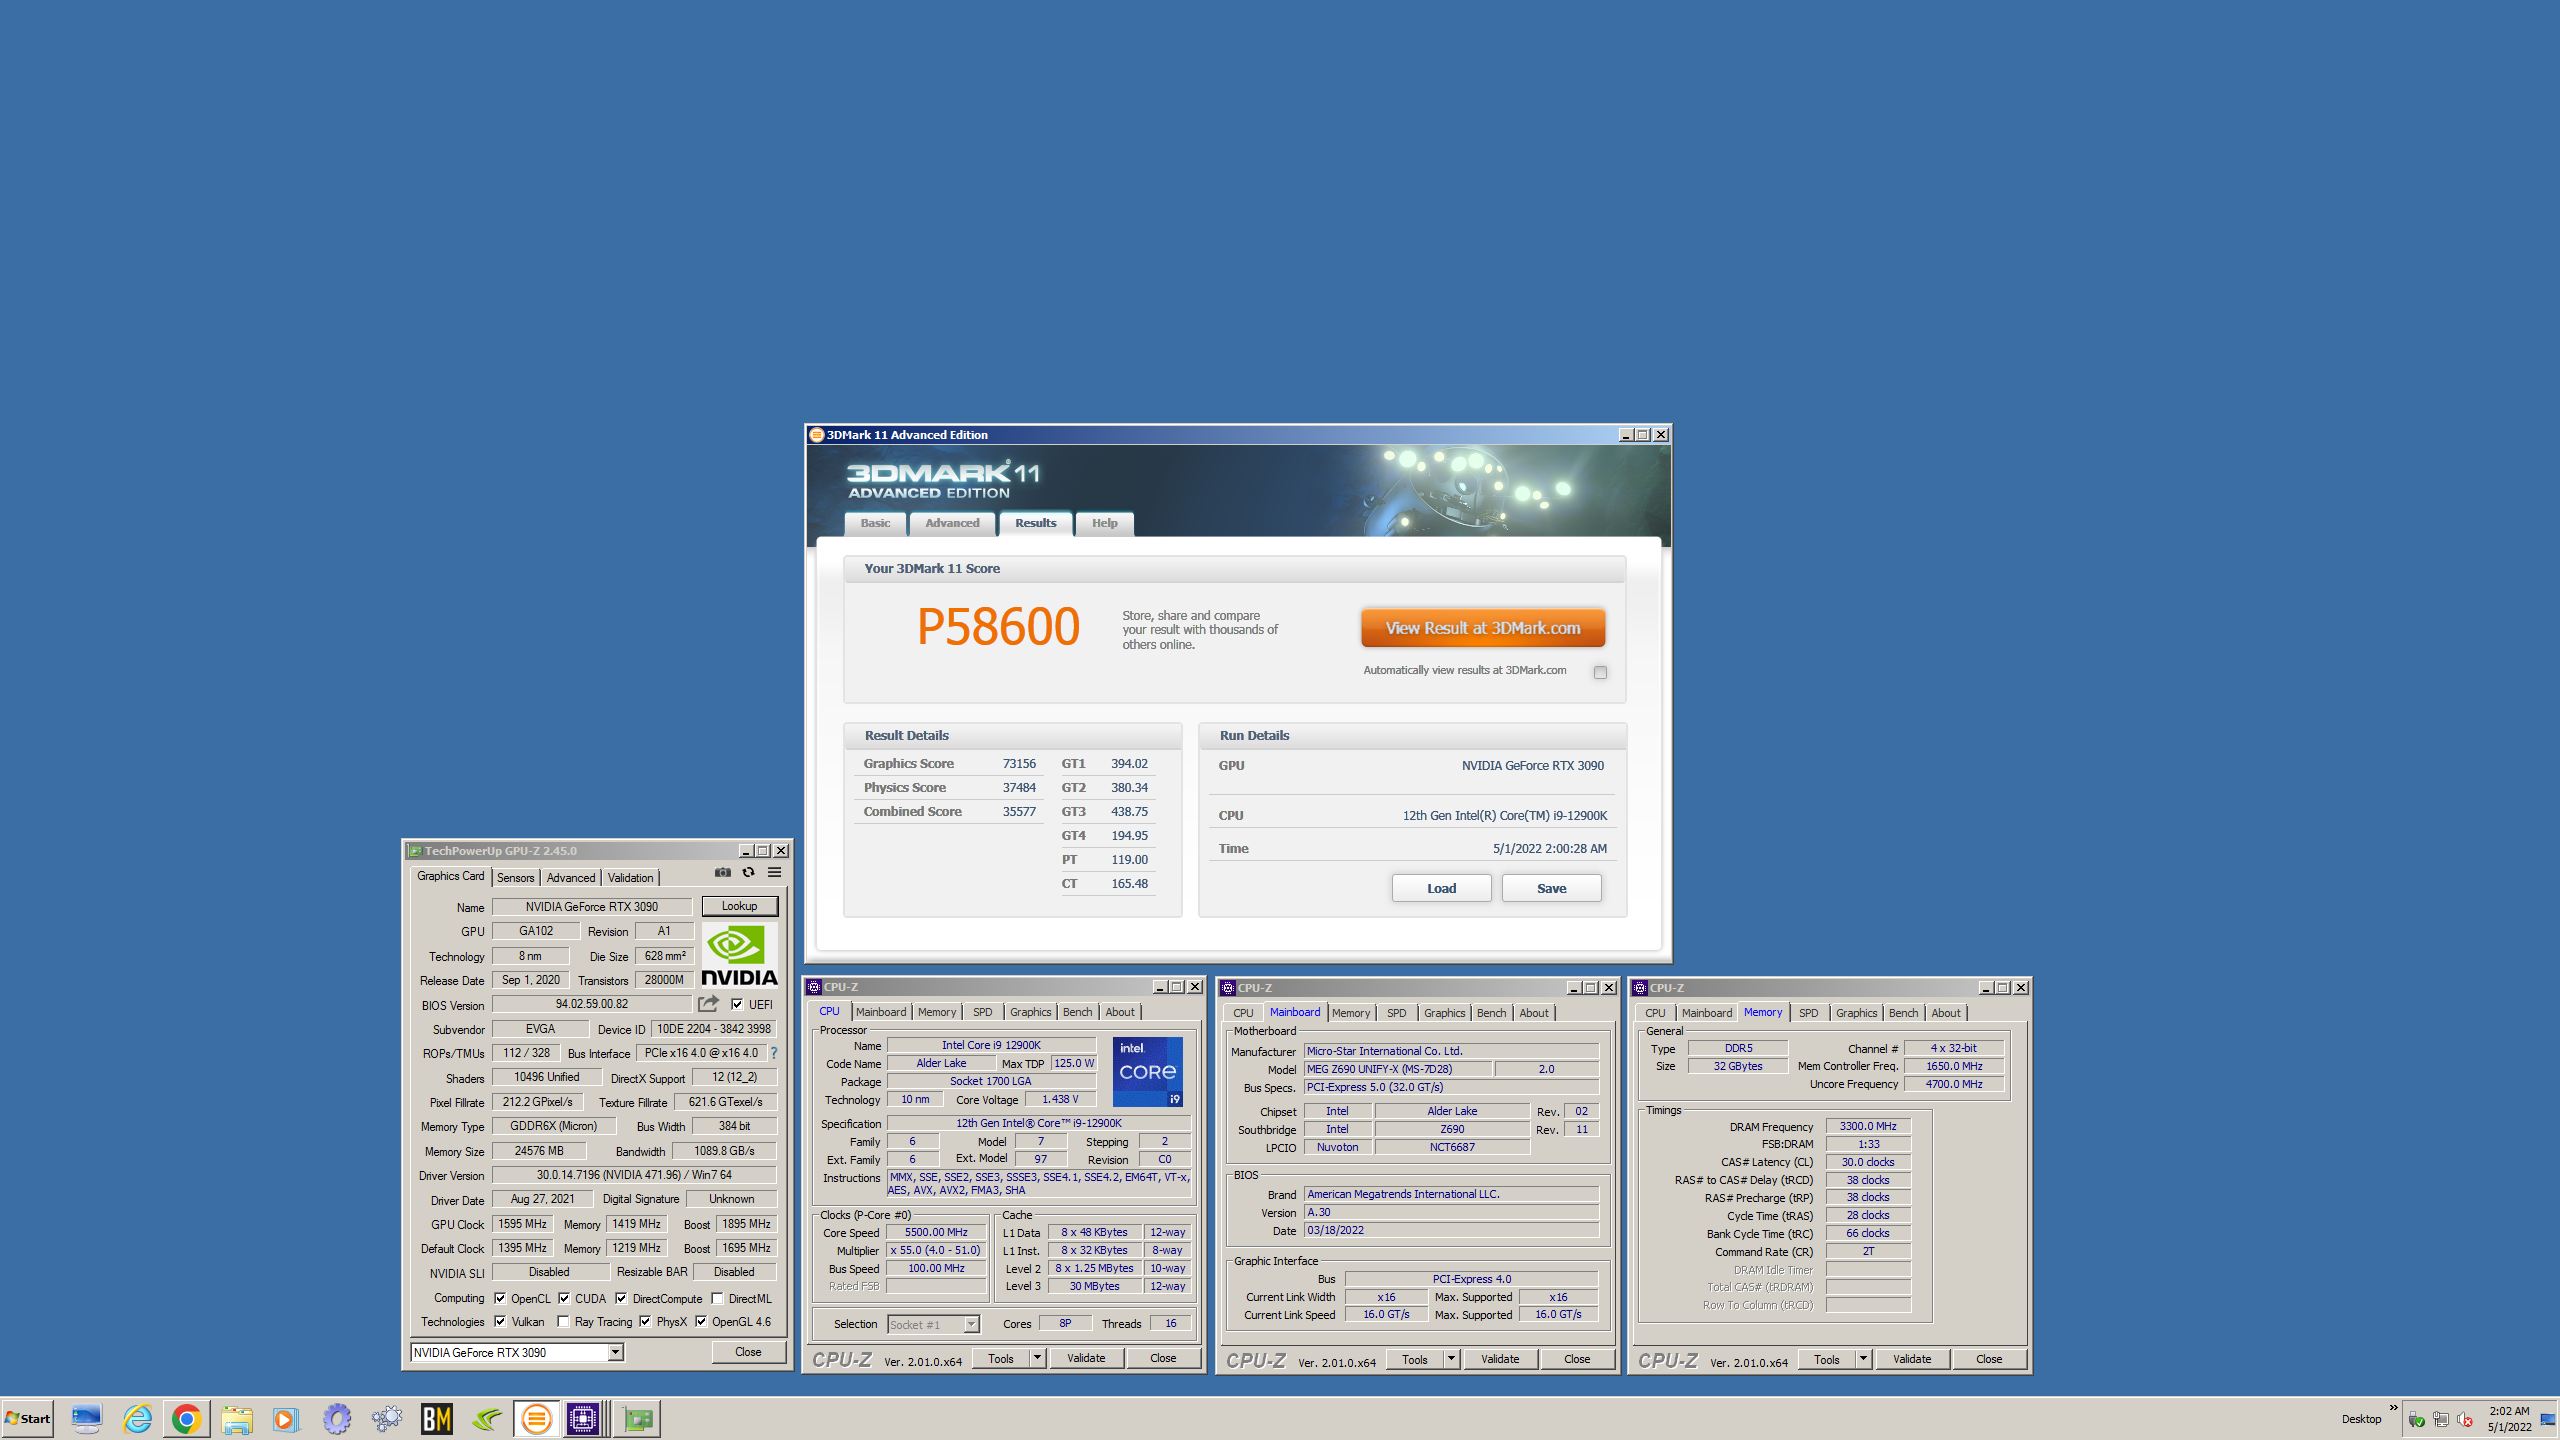Click the Core Speed 5500.00 MHz value
The height and width of the screenshot is (1440, 2560).
point(936,1232)
